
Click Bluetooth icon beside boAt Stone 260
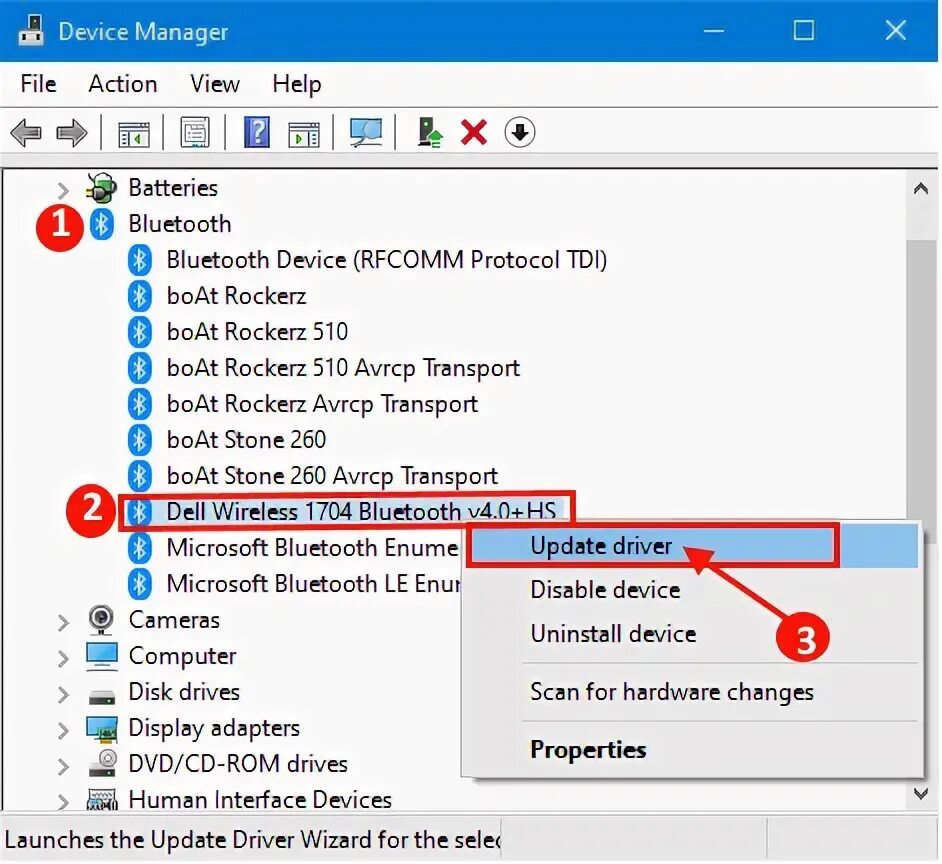point(139,440)
